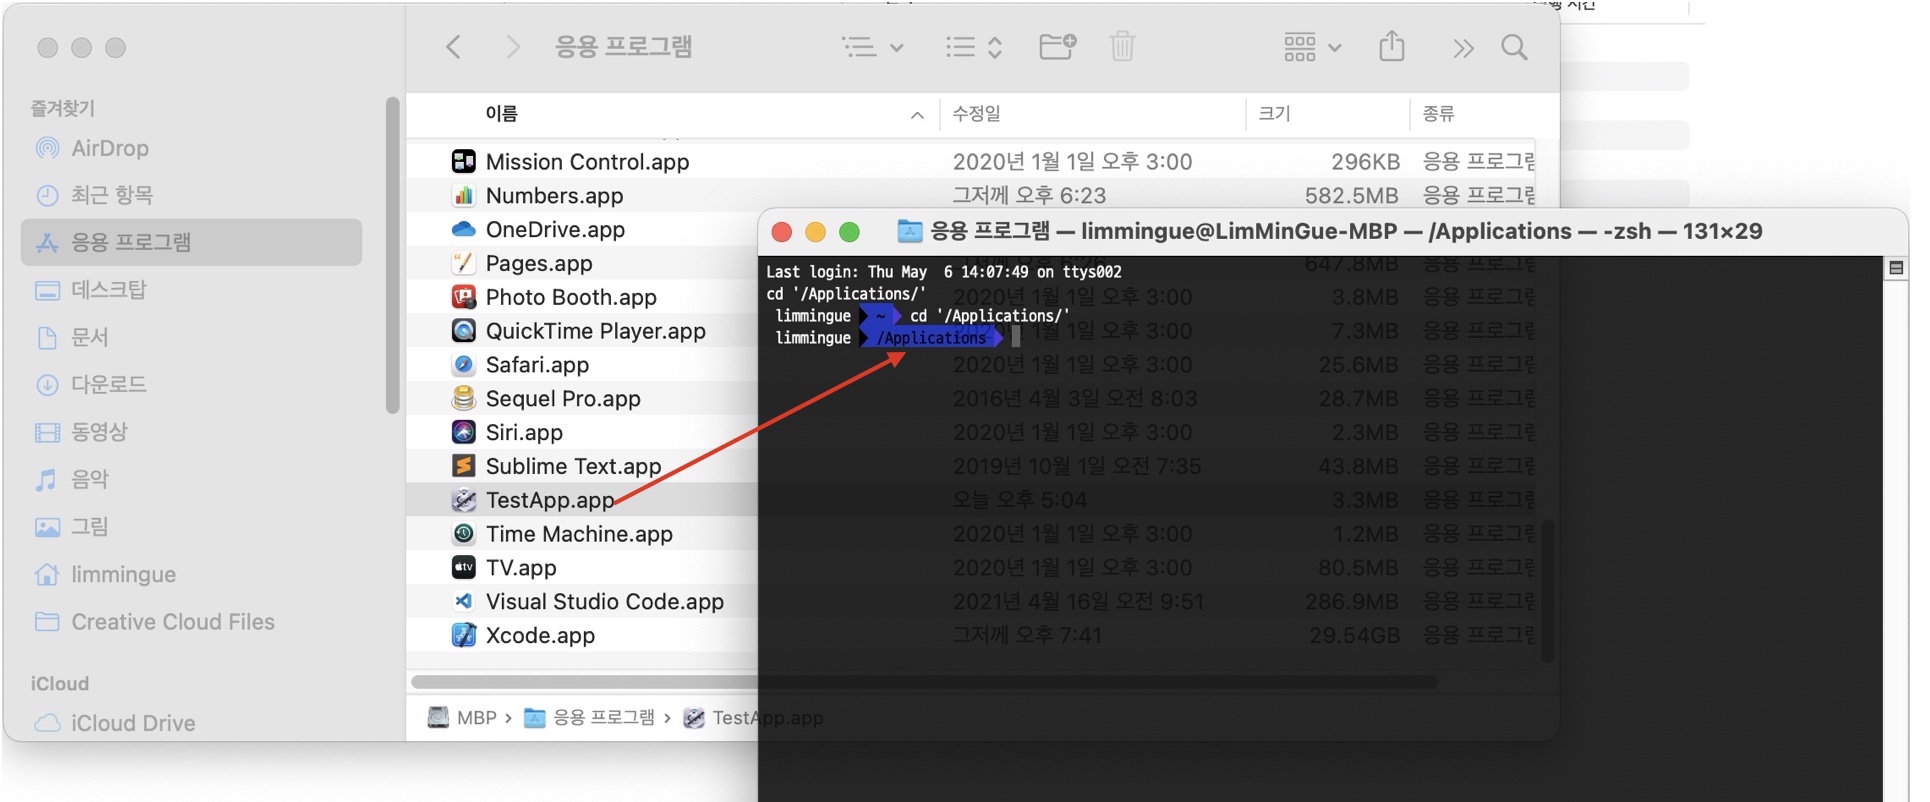Select 응용 프로그램 in the sidebar
This screenshot has width=1930, height=802.
(191, 242)
